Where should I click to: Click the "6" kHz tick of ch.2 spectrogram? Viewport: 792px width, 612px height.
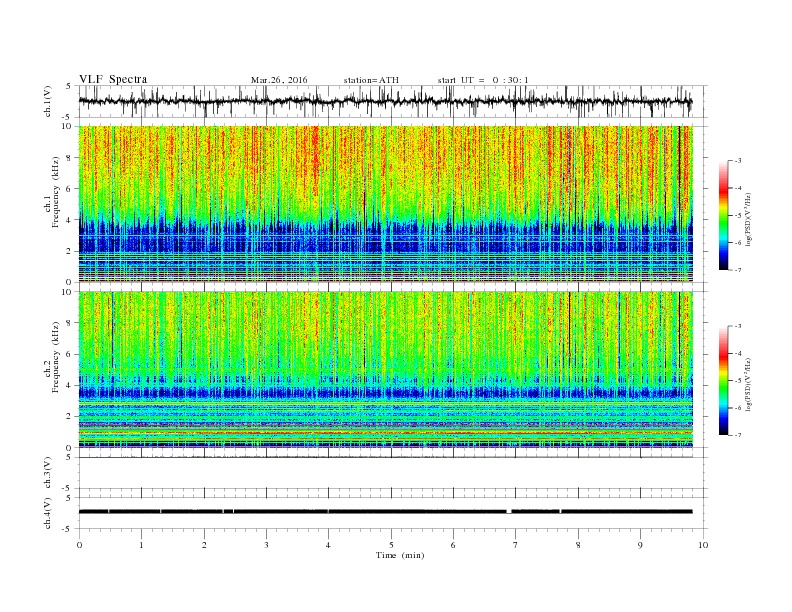click(70, 354)
